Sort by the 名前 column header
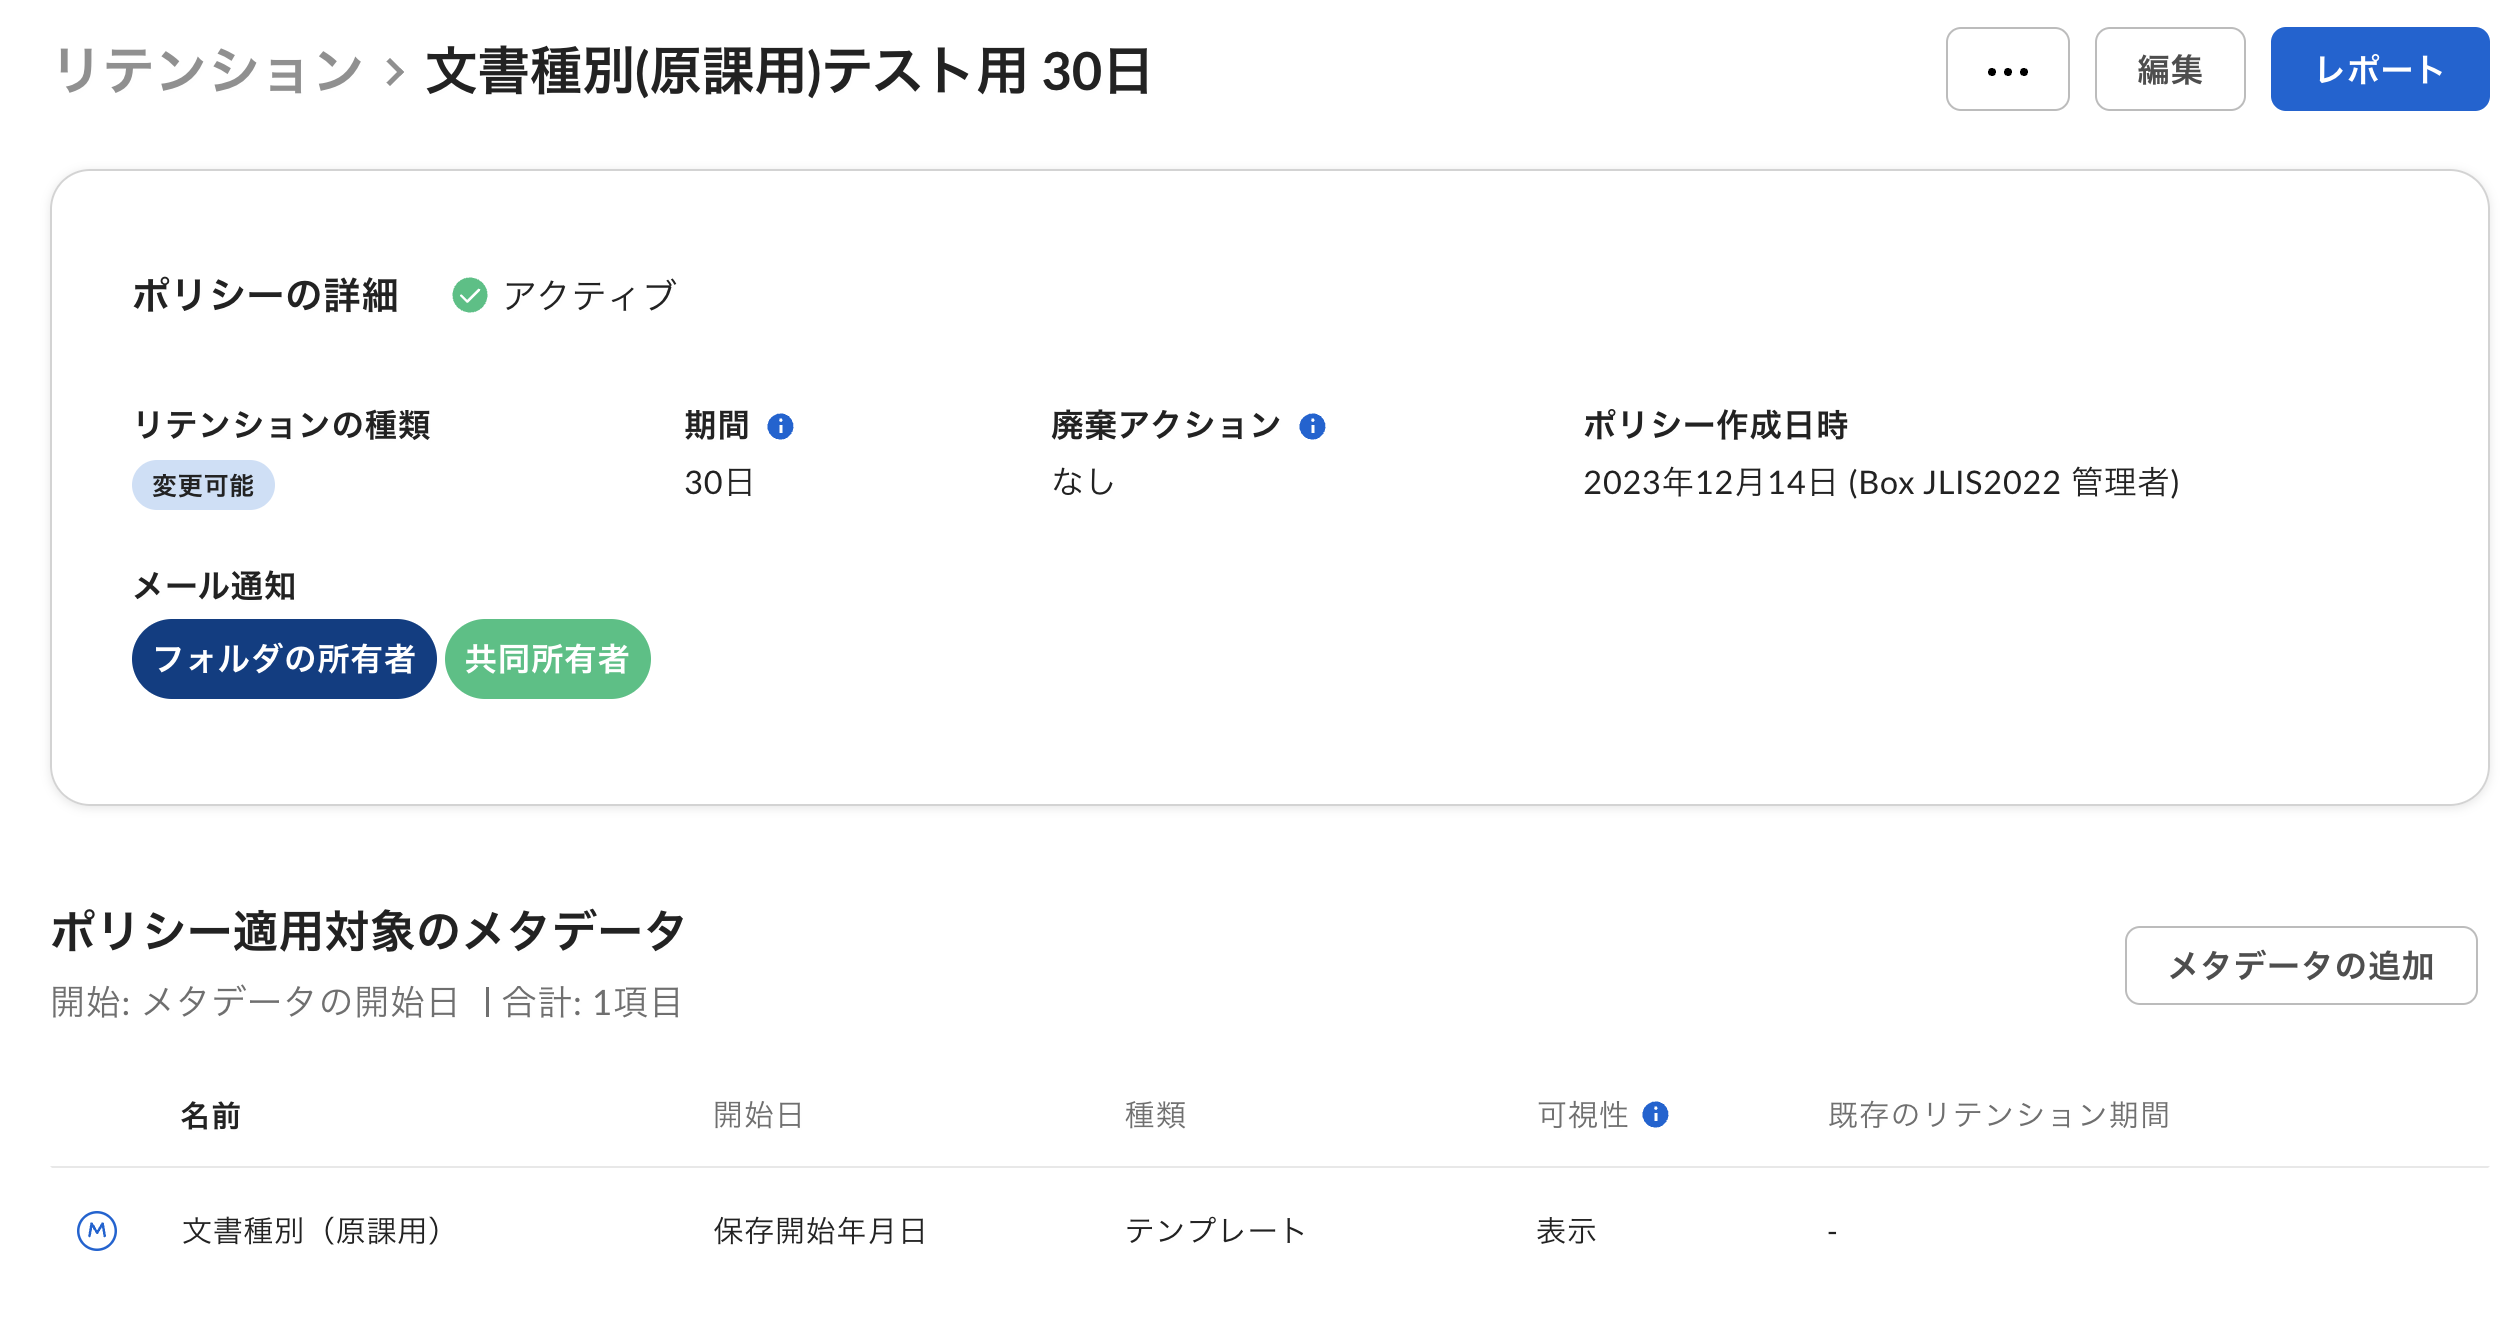 210,1115
